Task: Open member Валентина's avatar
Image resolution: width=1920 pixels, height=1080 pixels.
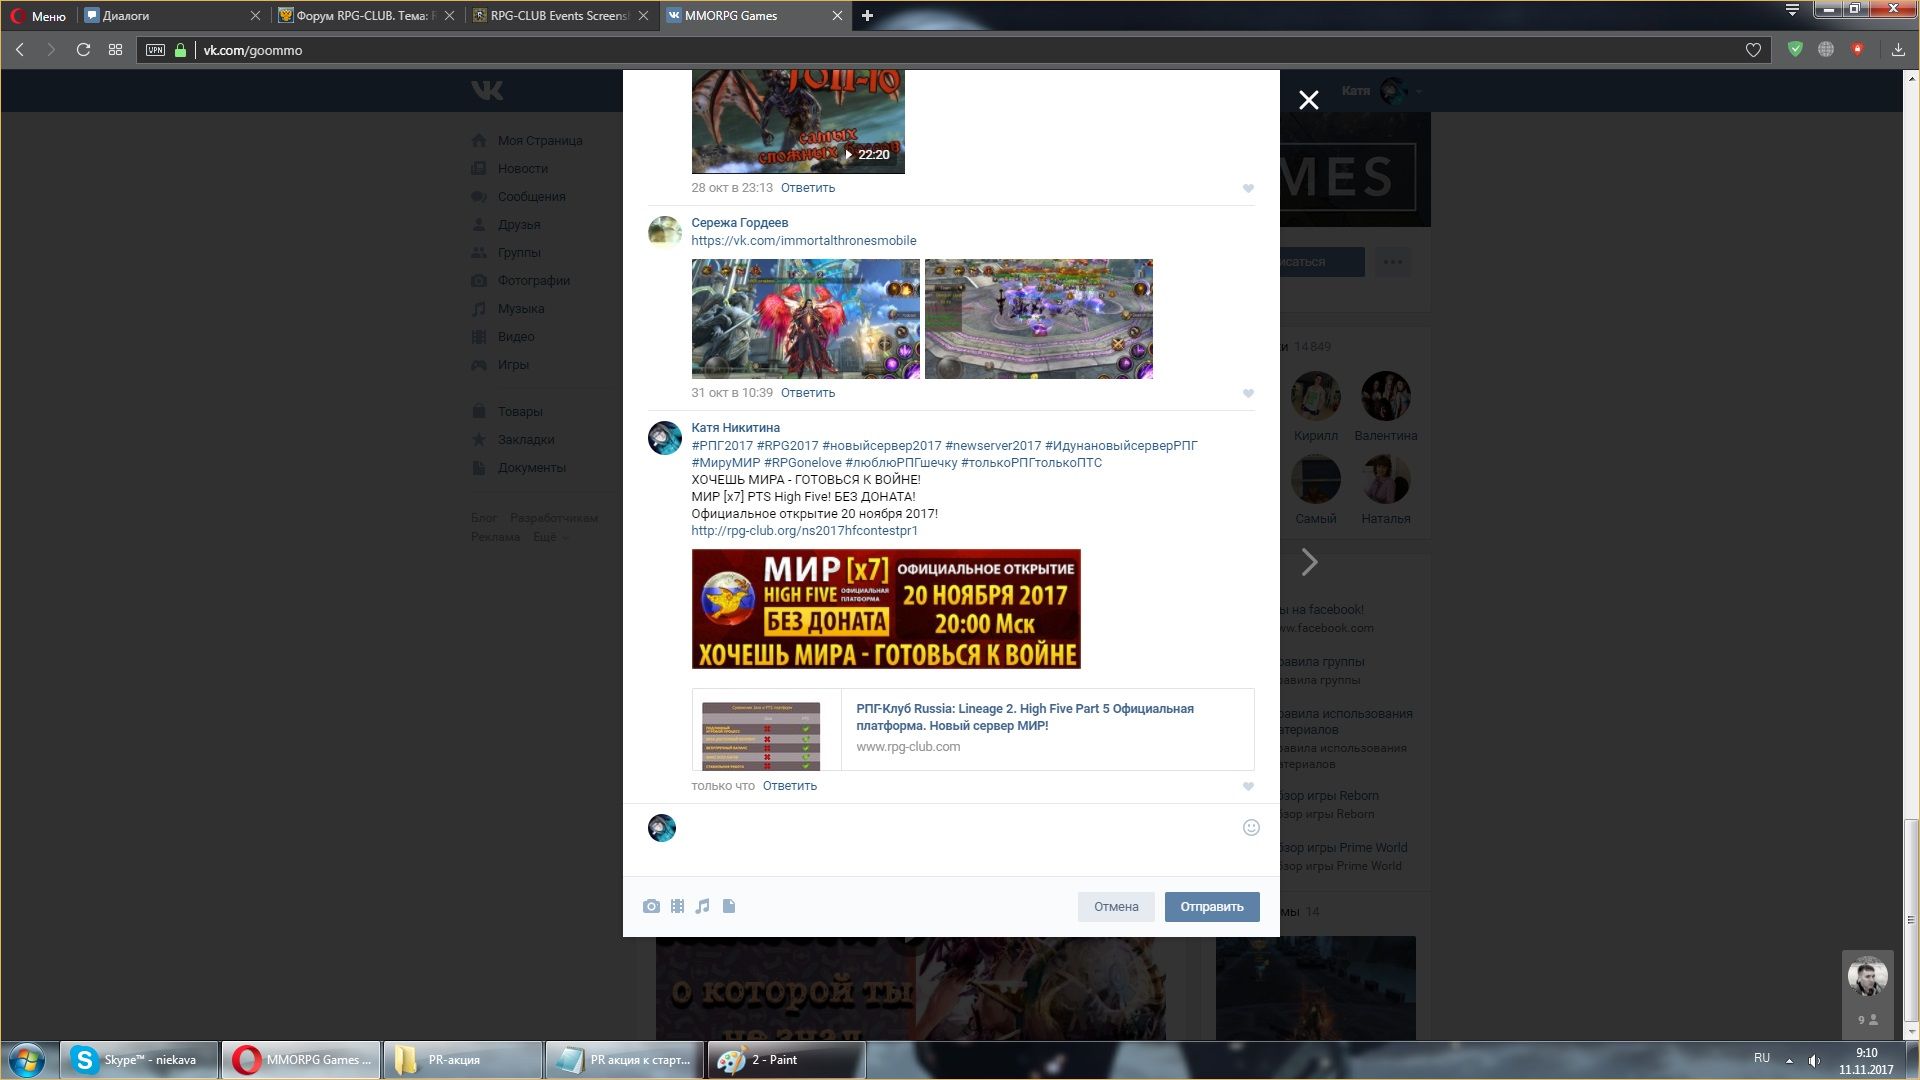Action: pyautogui.click(x=1386, y=396)
